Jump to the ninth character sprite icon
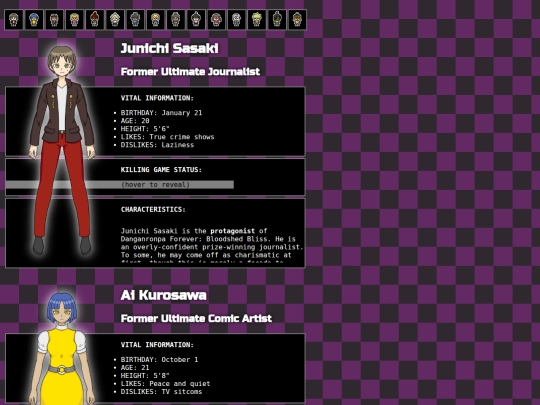The width and height of the screenshot is (540, 405). pyautogui.click(x=176, y=20)
